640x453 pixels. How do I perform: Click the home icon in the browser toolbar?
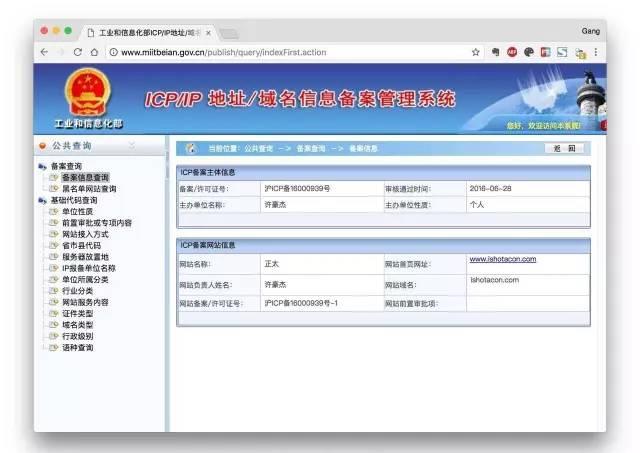pos(94,52)
